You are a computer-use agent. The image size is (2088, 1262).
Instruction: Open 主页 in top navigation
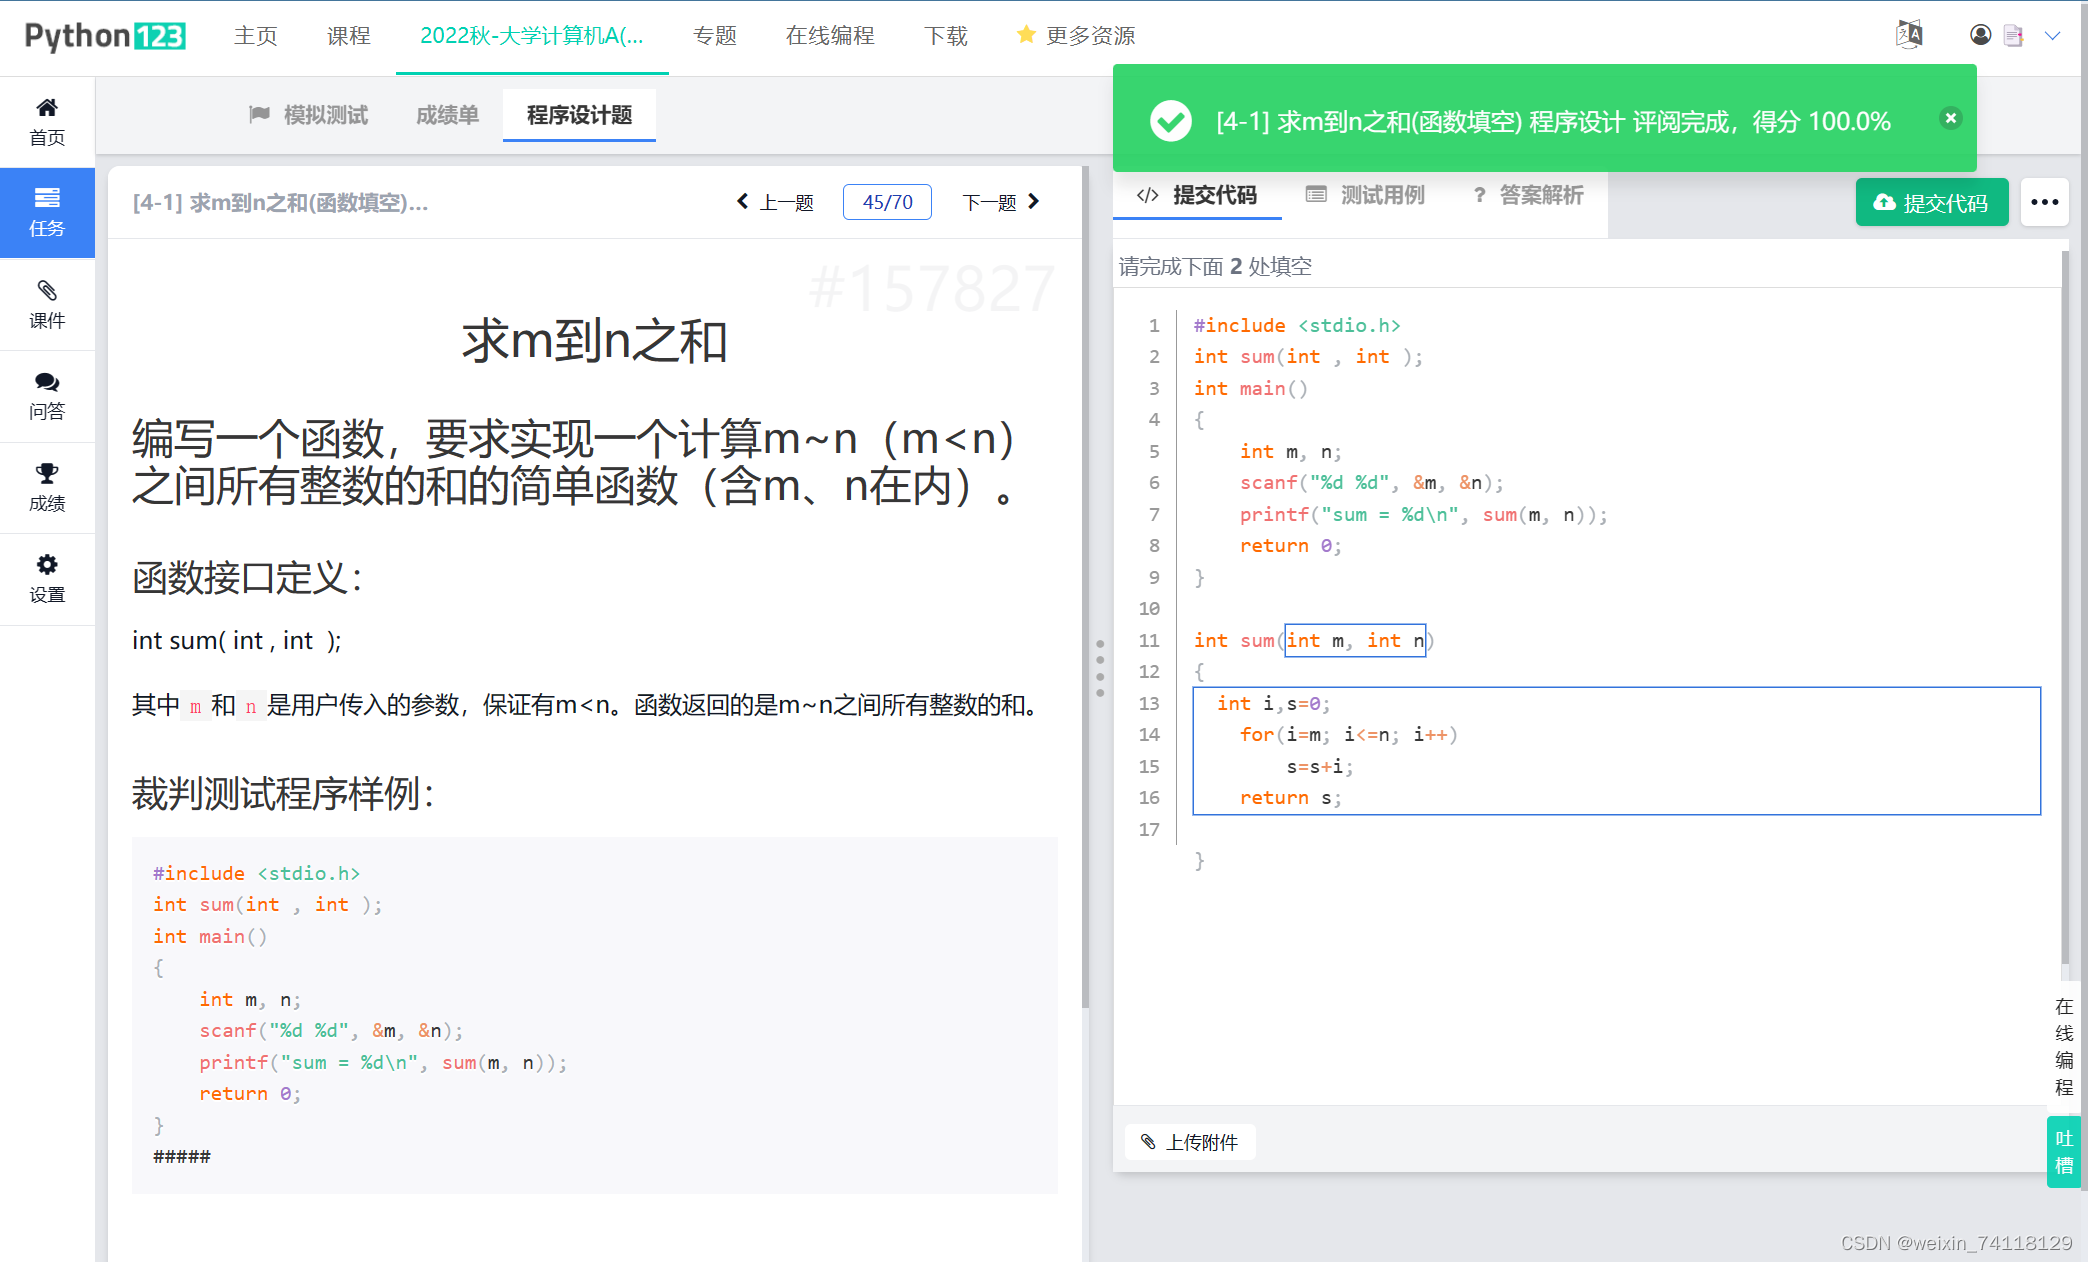point(255,36)
